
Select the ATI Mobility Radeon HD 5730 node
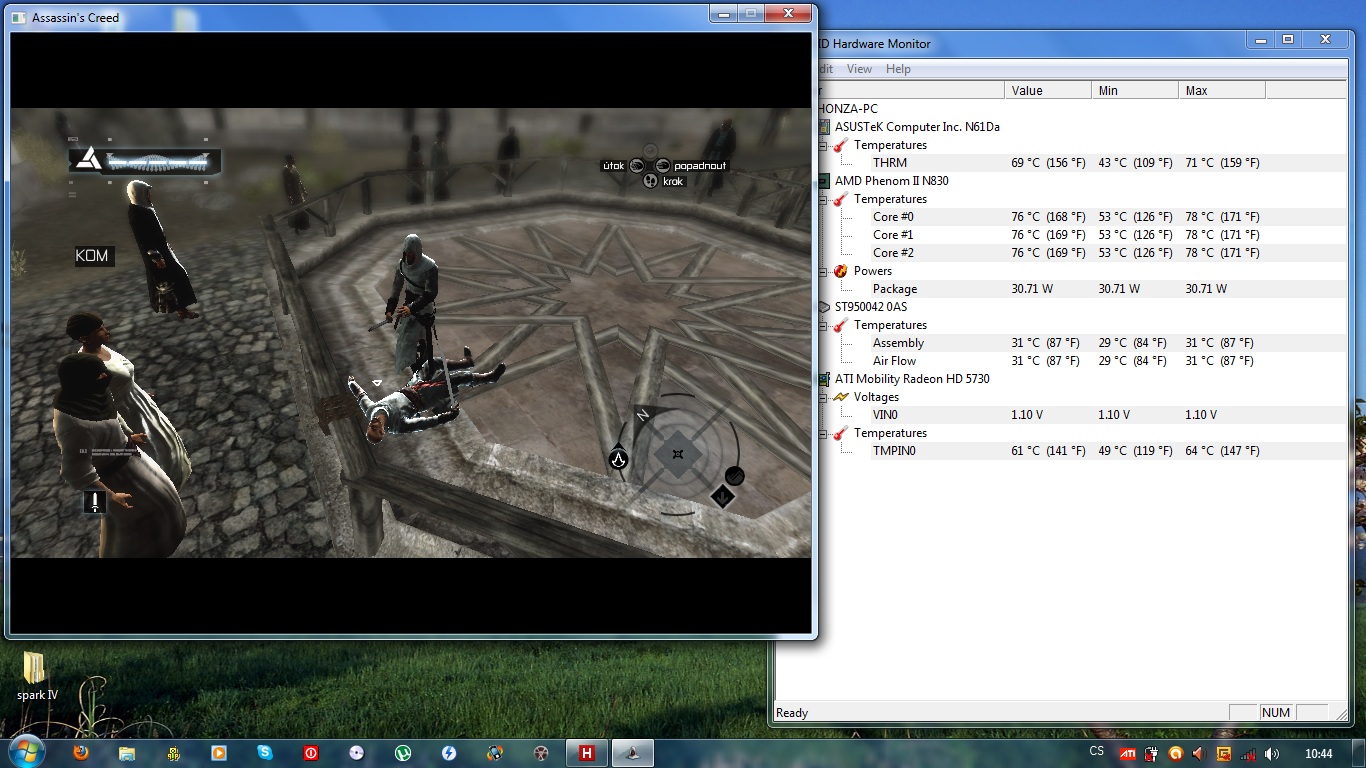point(912,379)
